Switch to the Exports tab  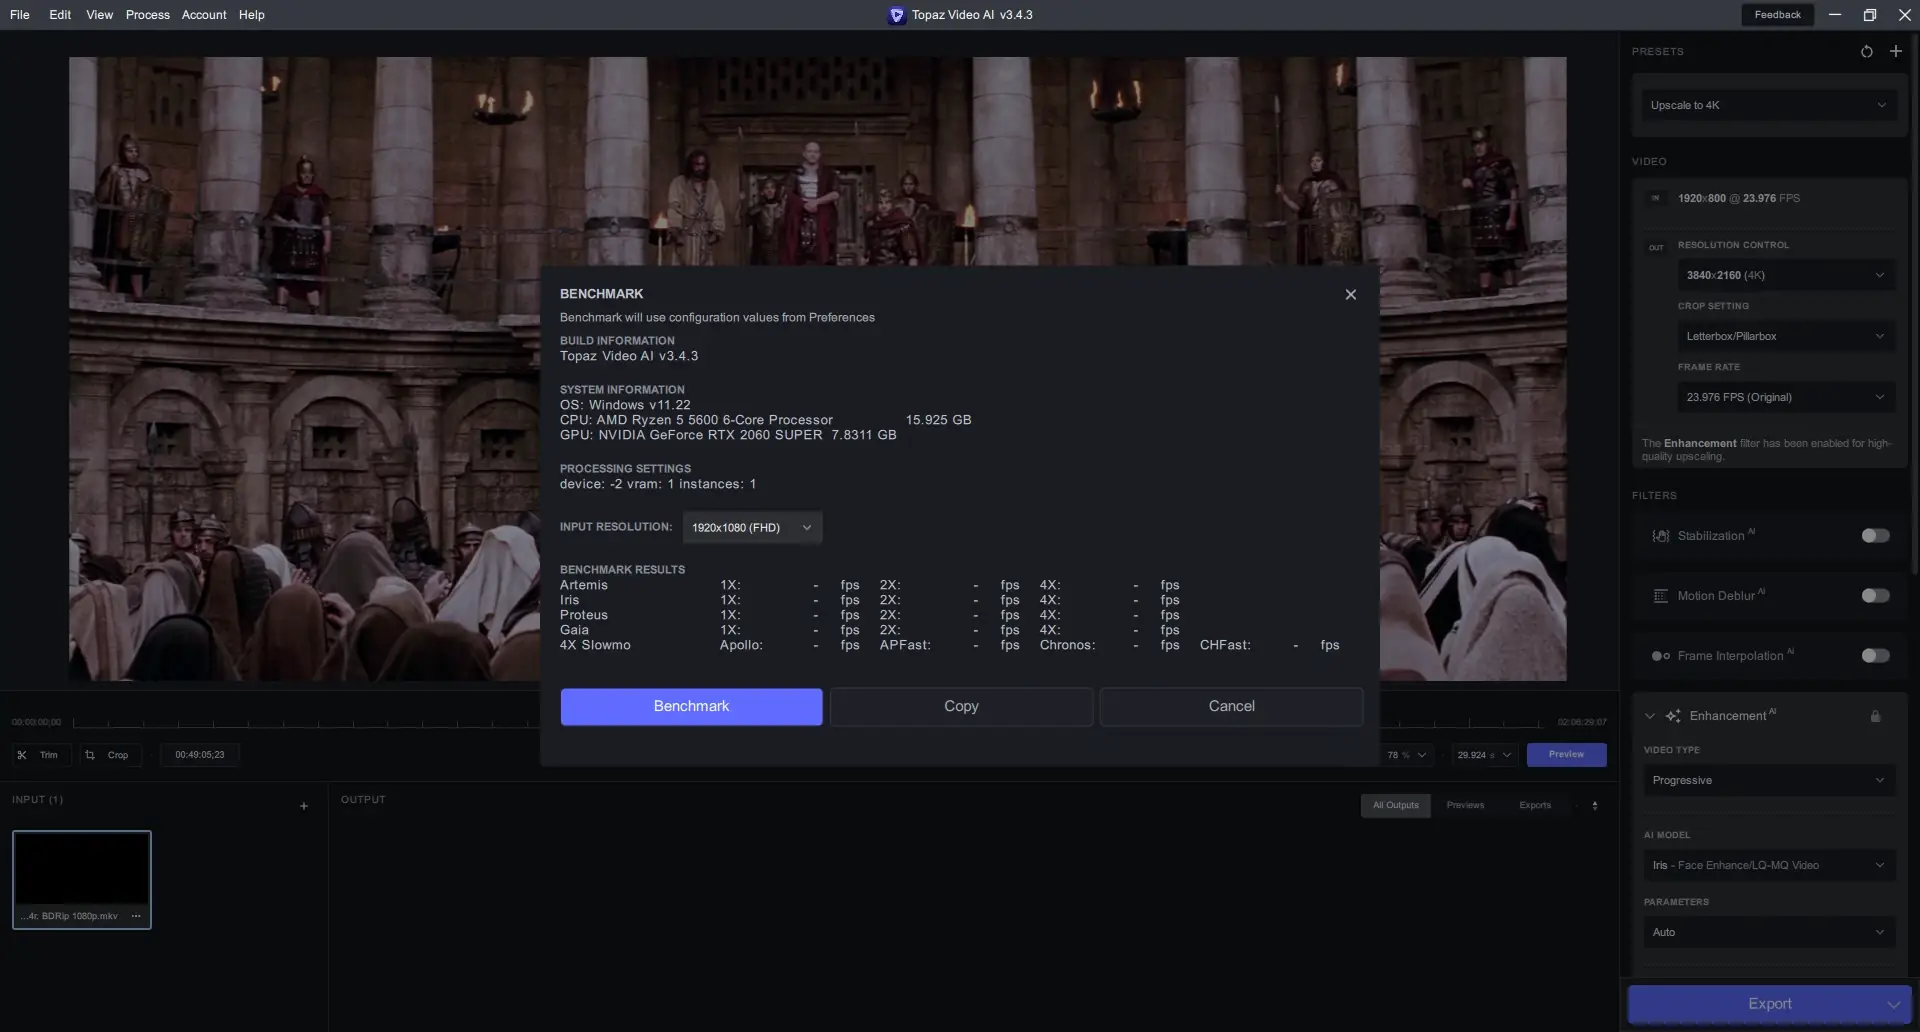[1535, 805]
